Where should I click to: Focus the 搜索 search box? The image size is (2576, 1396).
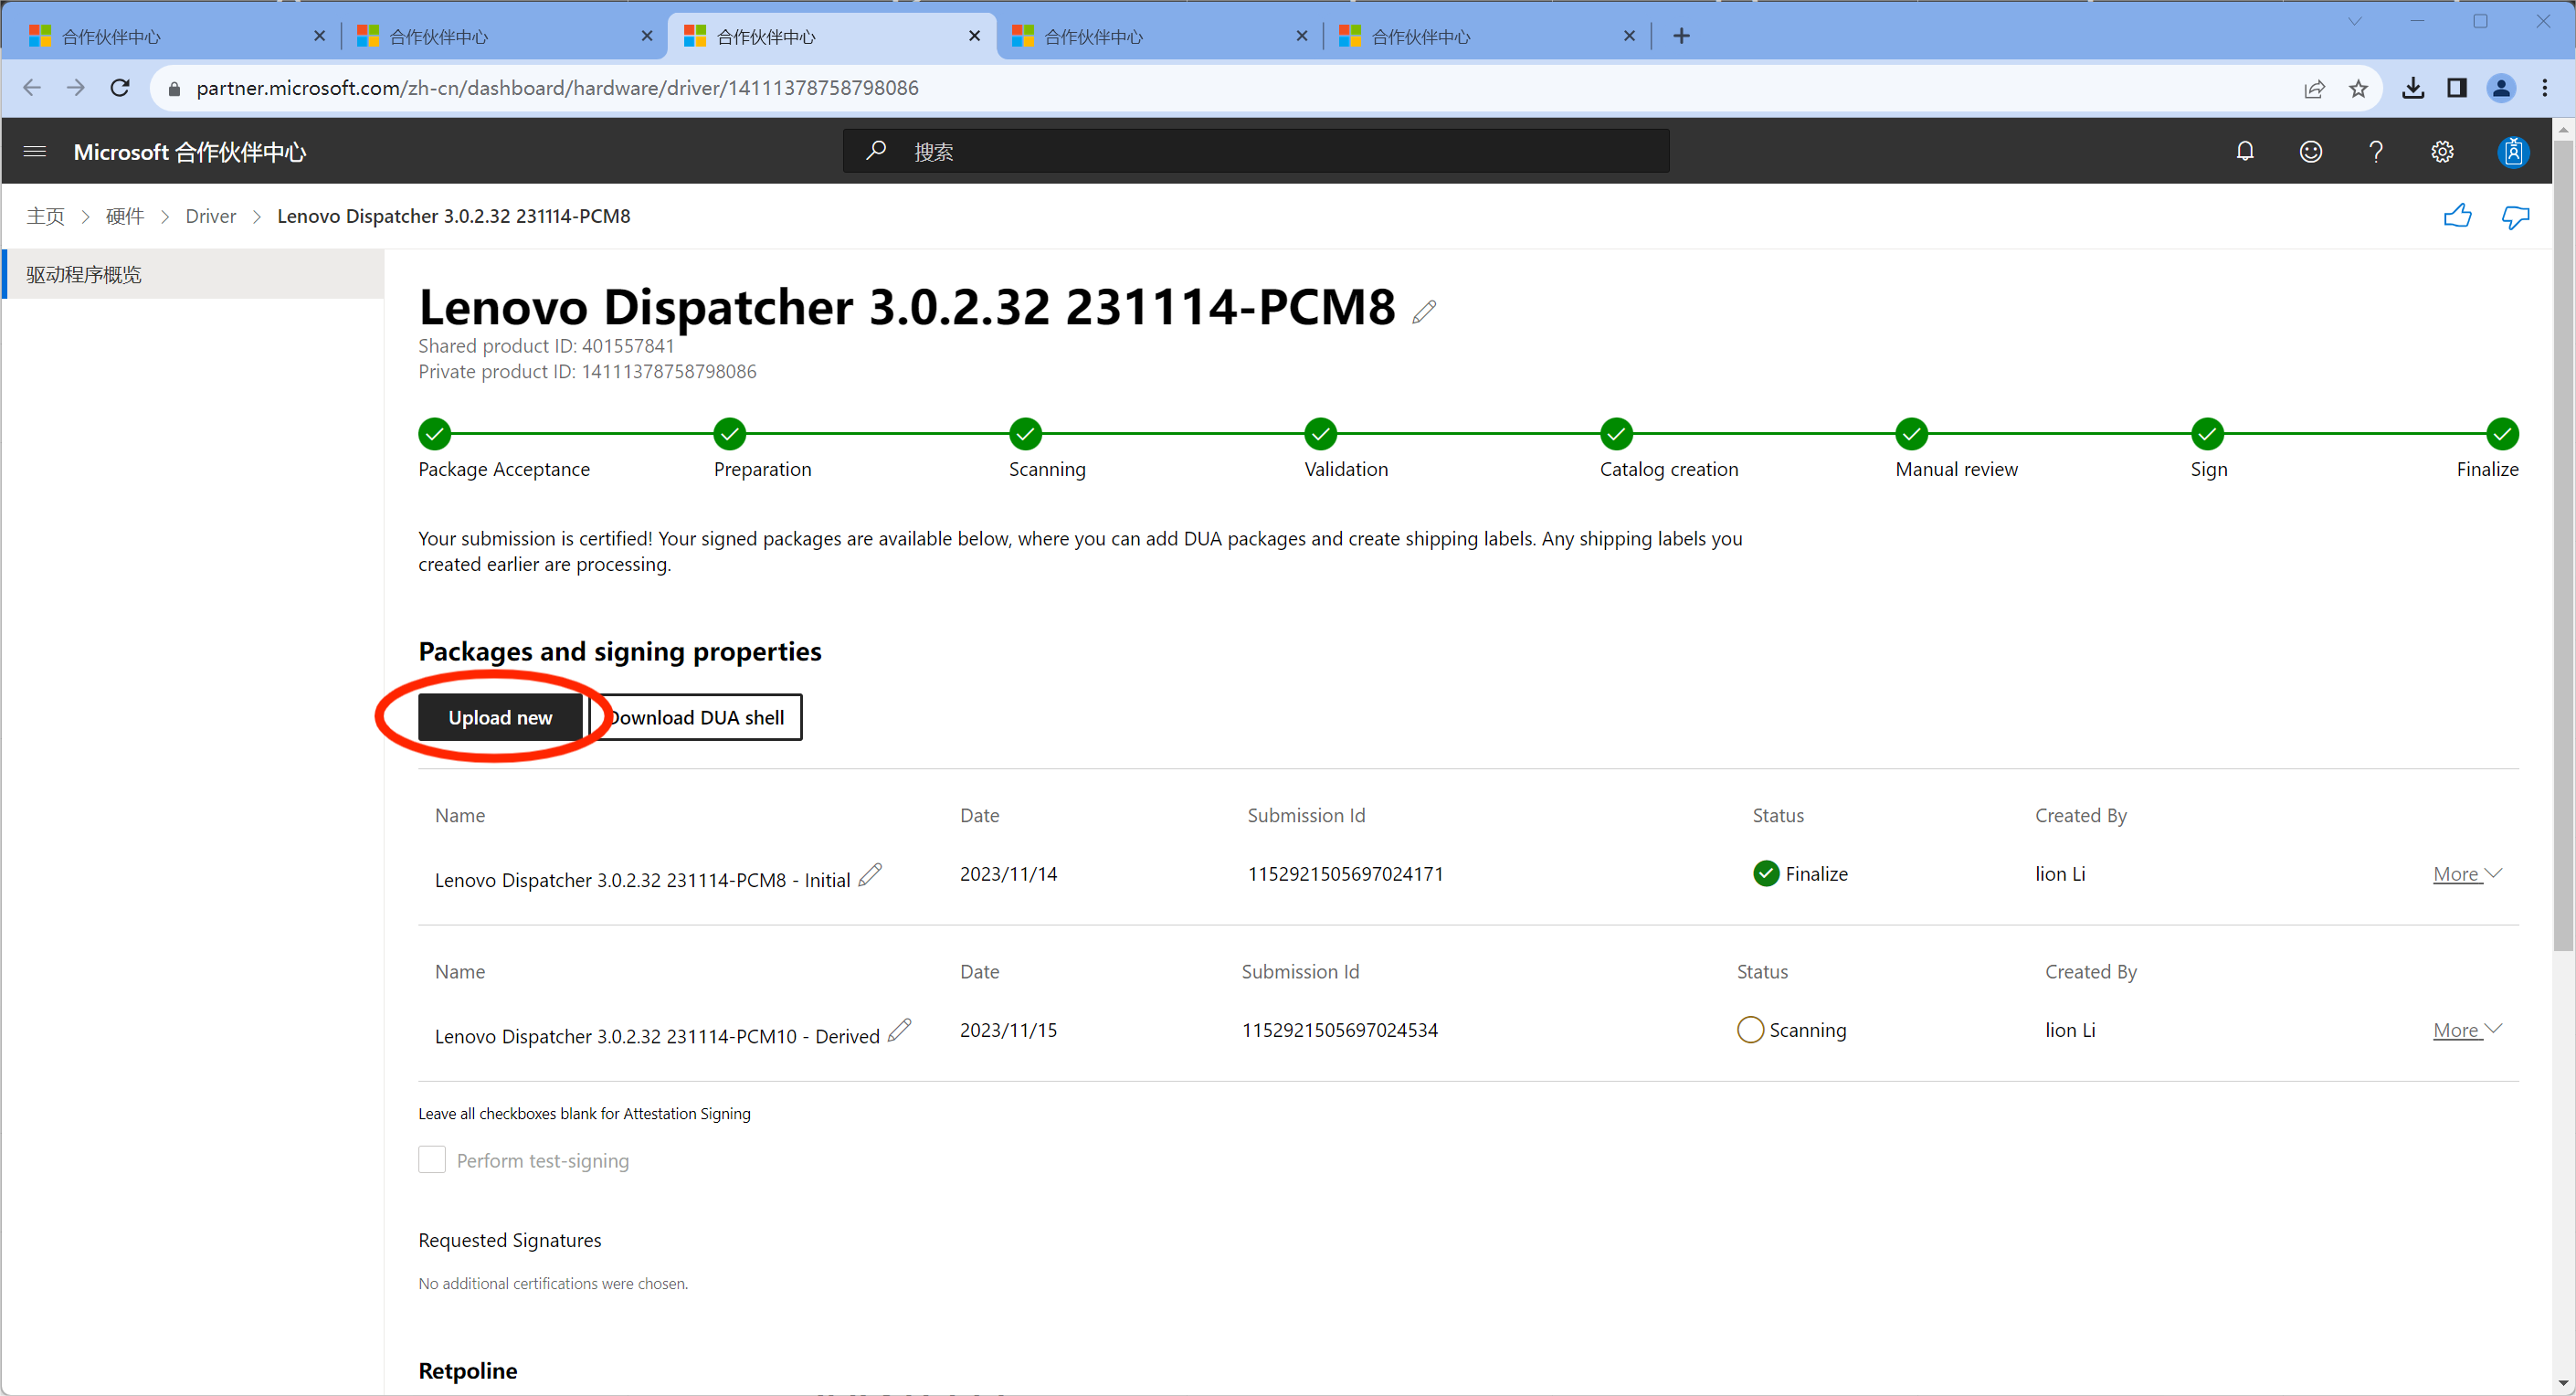point(1256,151)
